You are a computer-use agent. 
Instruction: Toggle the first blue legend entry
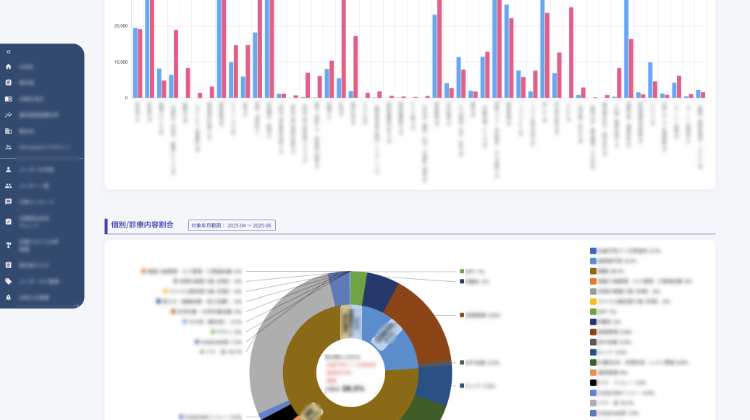pyautogui.click(x=593, y=251)
